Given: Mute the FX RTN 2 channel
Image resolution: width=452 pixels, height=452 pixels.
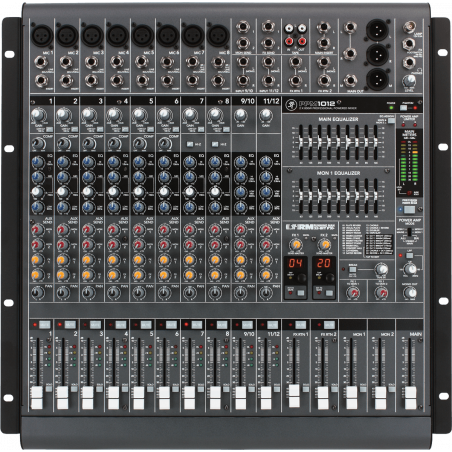Looking at the screenshot, I should [x=329, y=324].
